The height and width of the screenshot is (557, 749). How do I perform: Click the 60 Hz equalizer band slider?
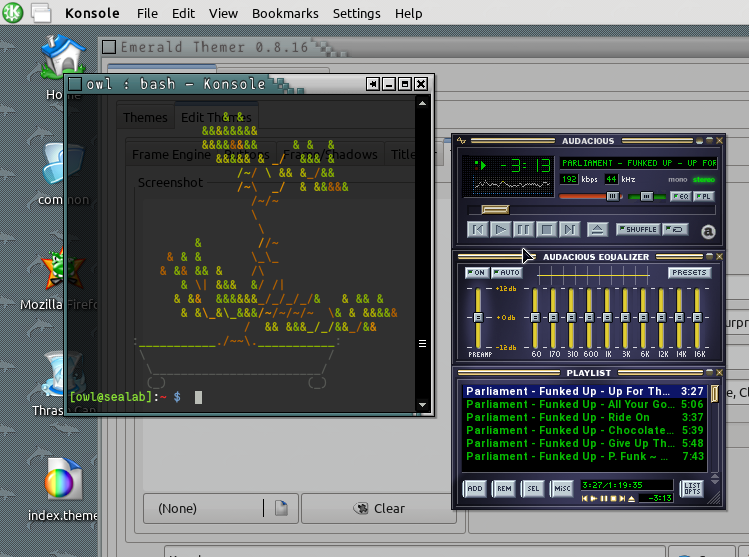[x=535, y=317]
